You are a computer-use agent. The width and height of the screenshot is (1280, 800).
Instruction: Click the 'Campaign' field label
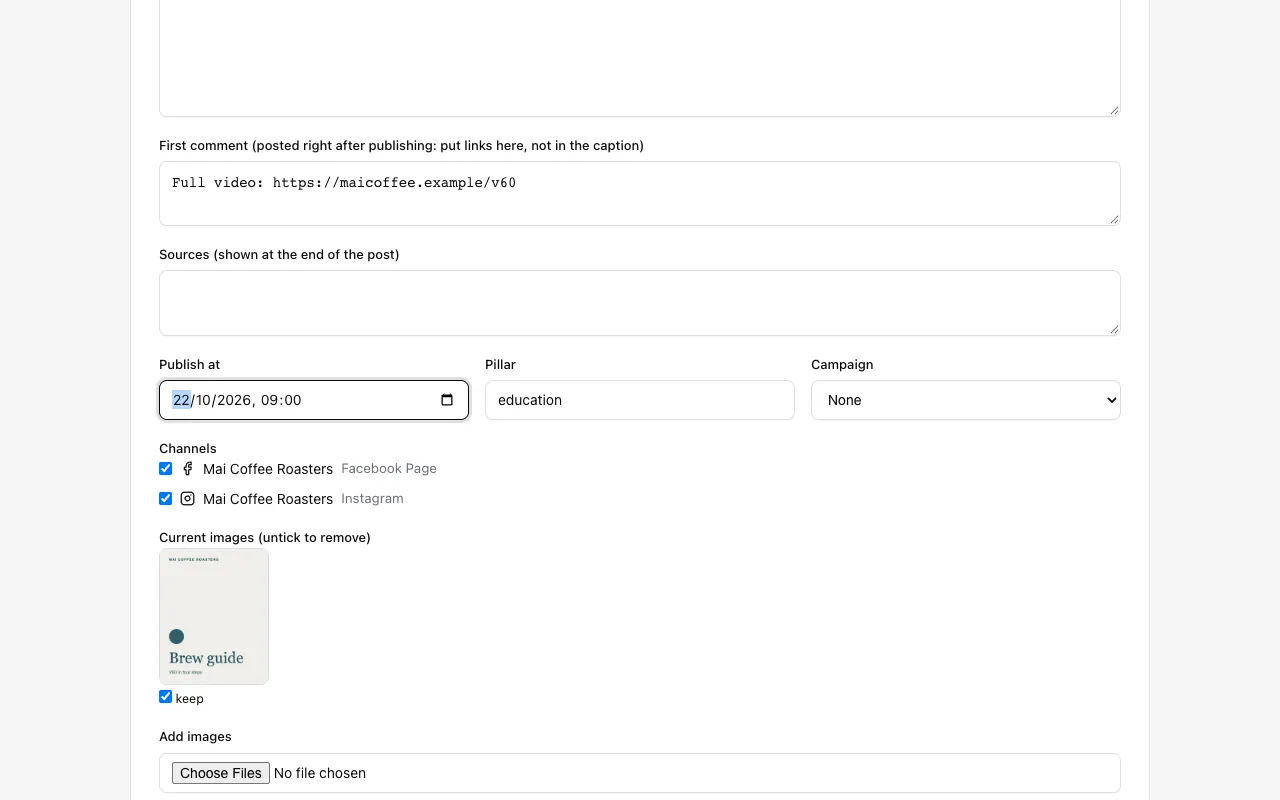pos(842,365)
